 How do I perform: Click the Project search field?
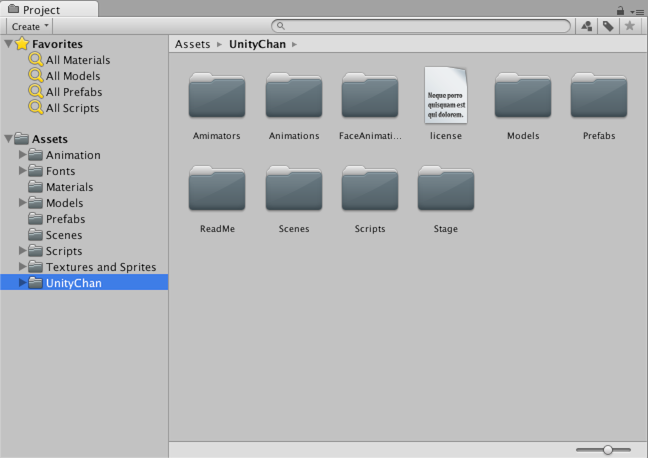click(x=421, y=26)
